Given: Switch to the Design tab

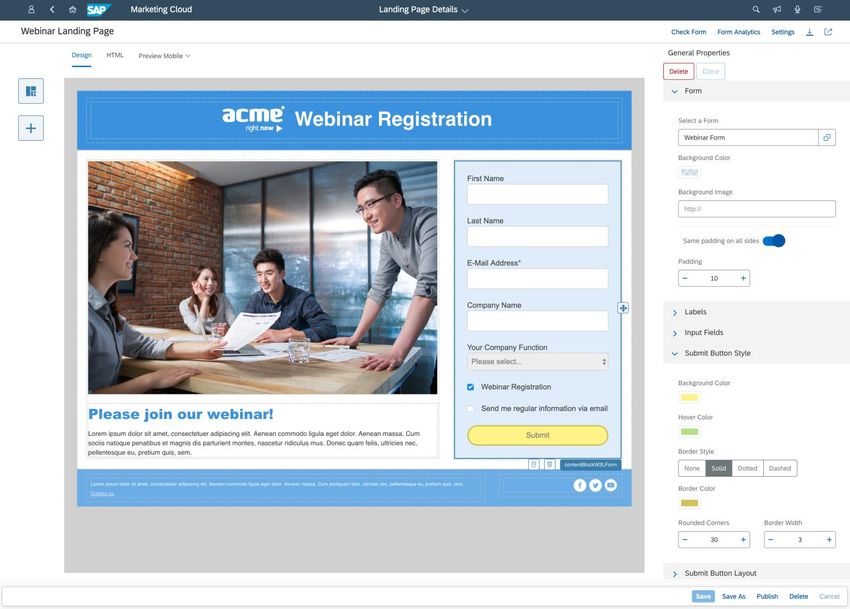Looking at the screenshot, I should pyautogui.click(x=81, y=55).
